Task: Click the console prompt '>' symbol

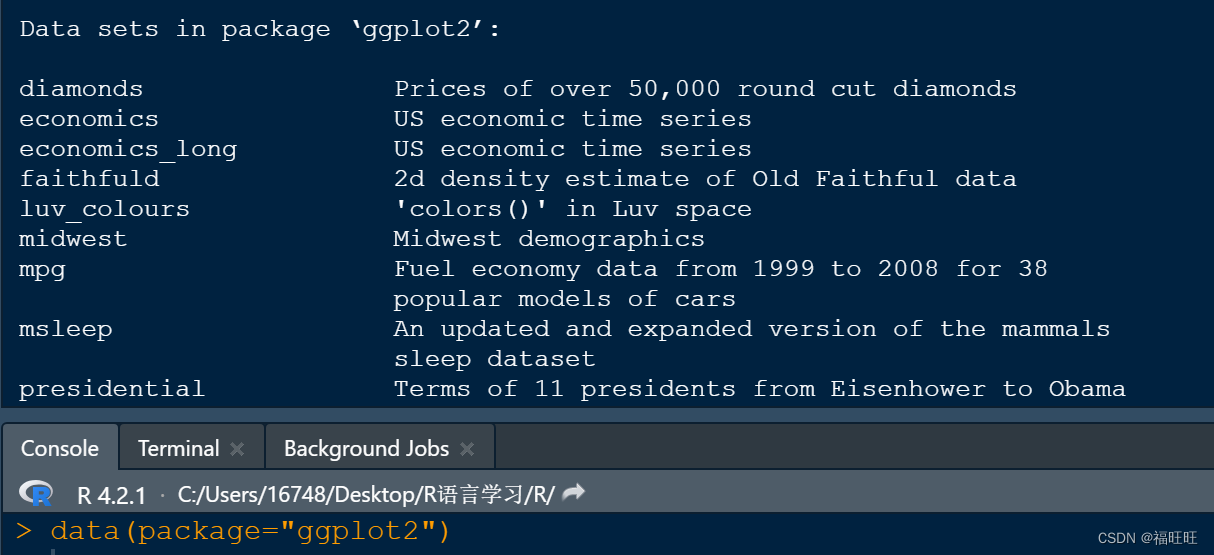Action: pyautogui.click(x=25, y=531)
